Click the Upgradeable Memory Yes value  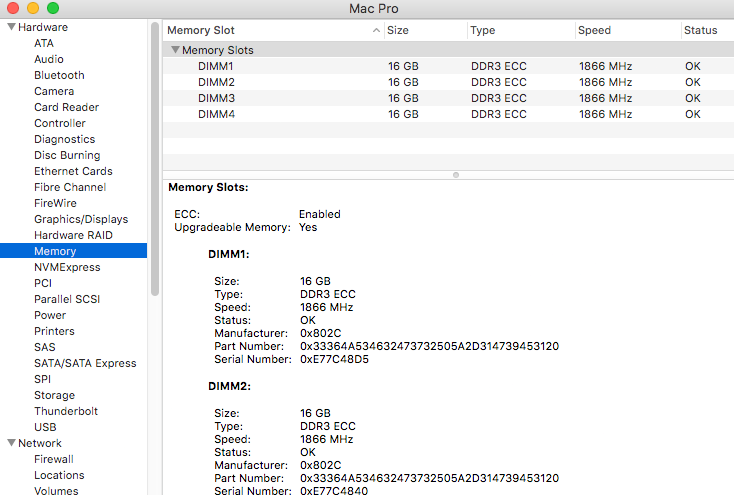[308, 227]
